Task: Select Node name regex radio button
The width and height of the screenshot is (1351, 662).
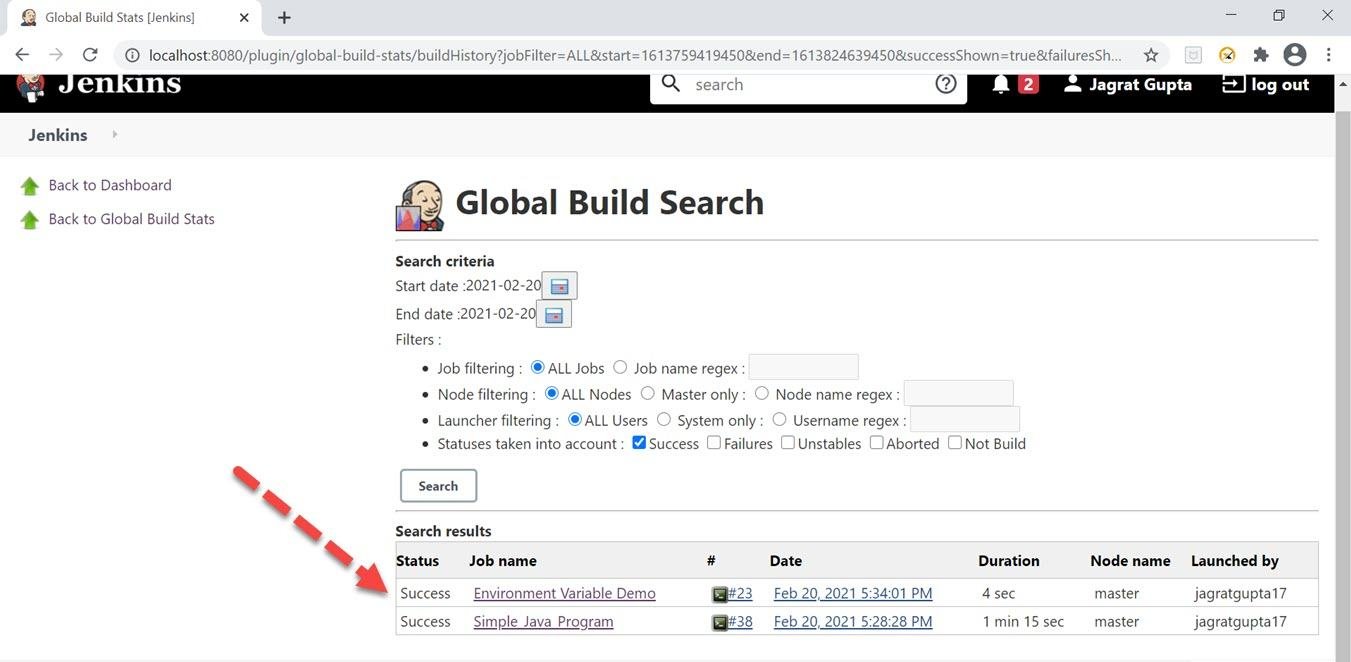Action: pyautogui.click(x=762, y=393)
